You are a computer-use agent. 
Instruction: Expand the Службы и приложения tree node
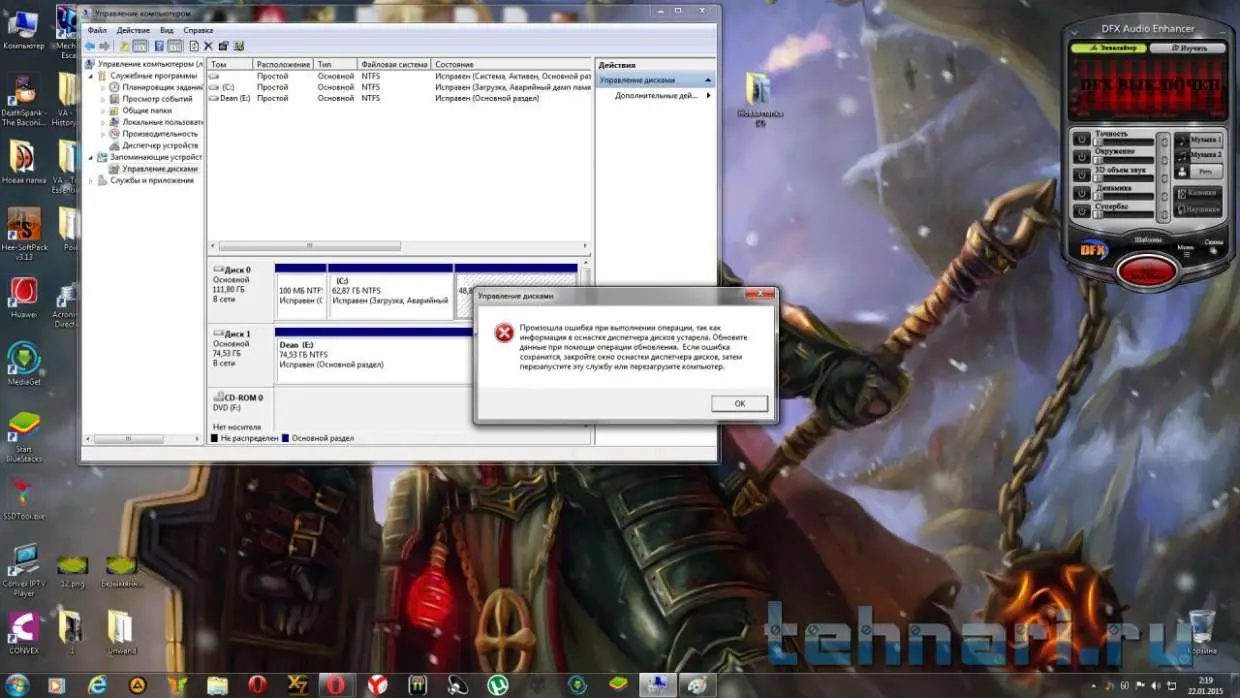pos(92,181)
